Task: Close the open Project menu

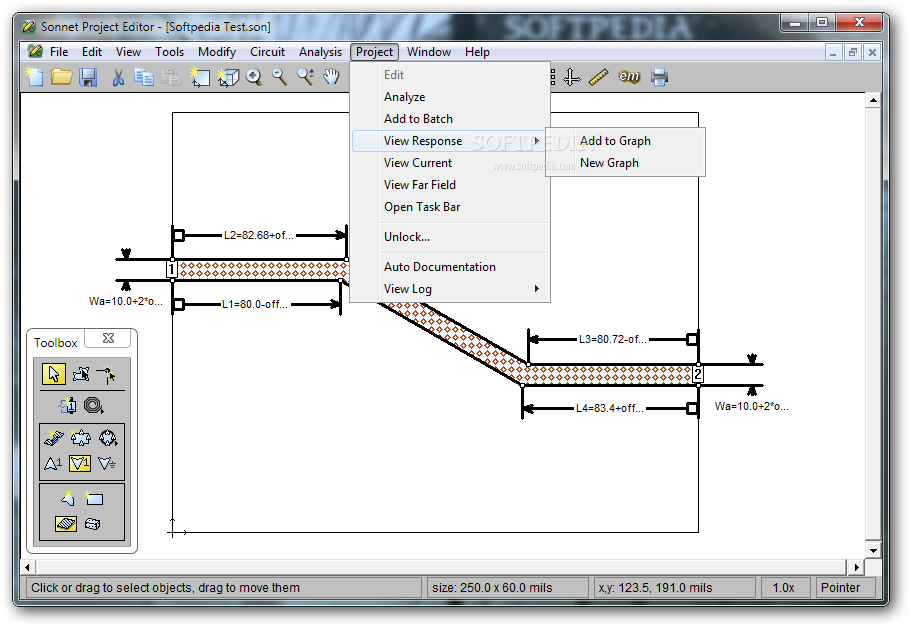Action: pos(374,52)
